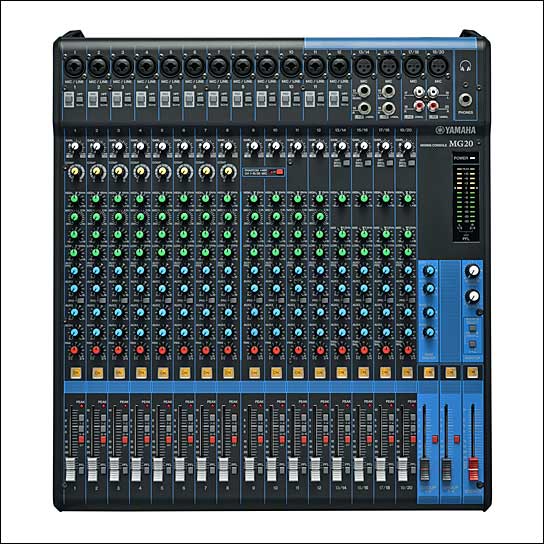
Task: Click the POWER indicator light
Action: click(473, 158)
